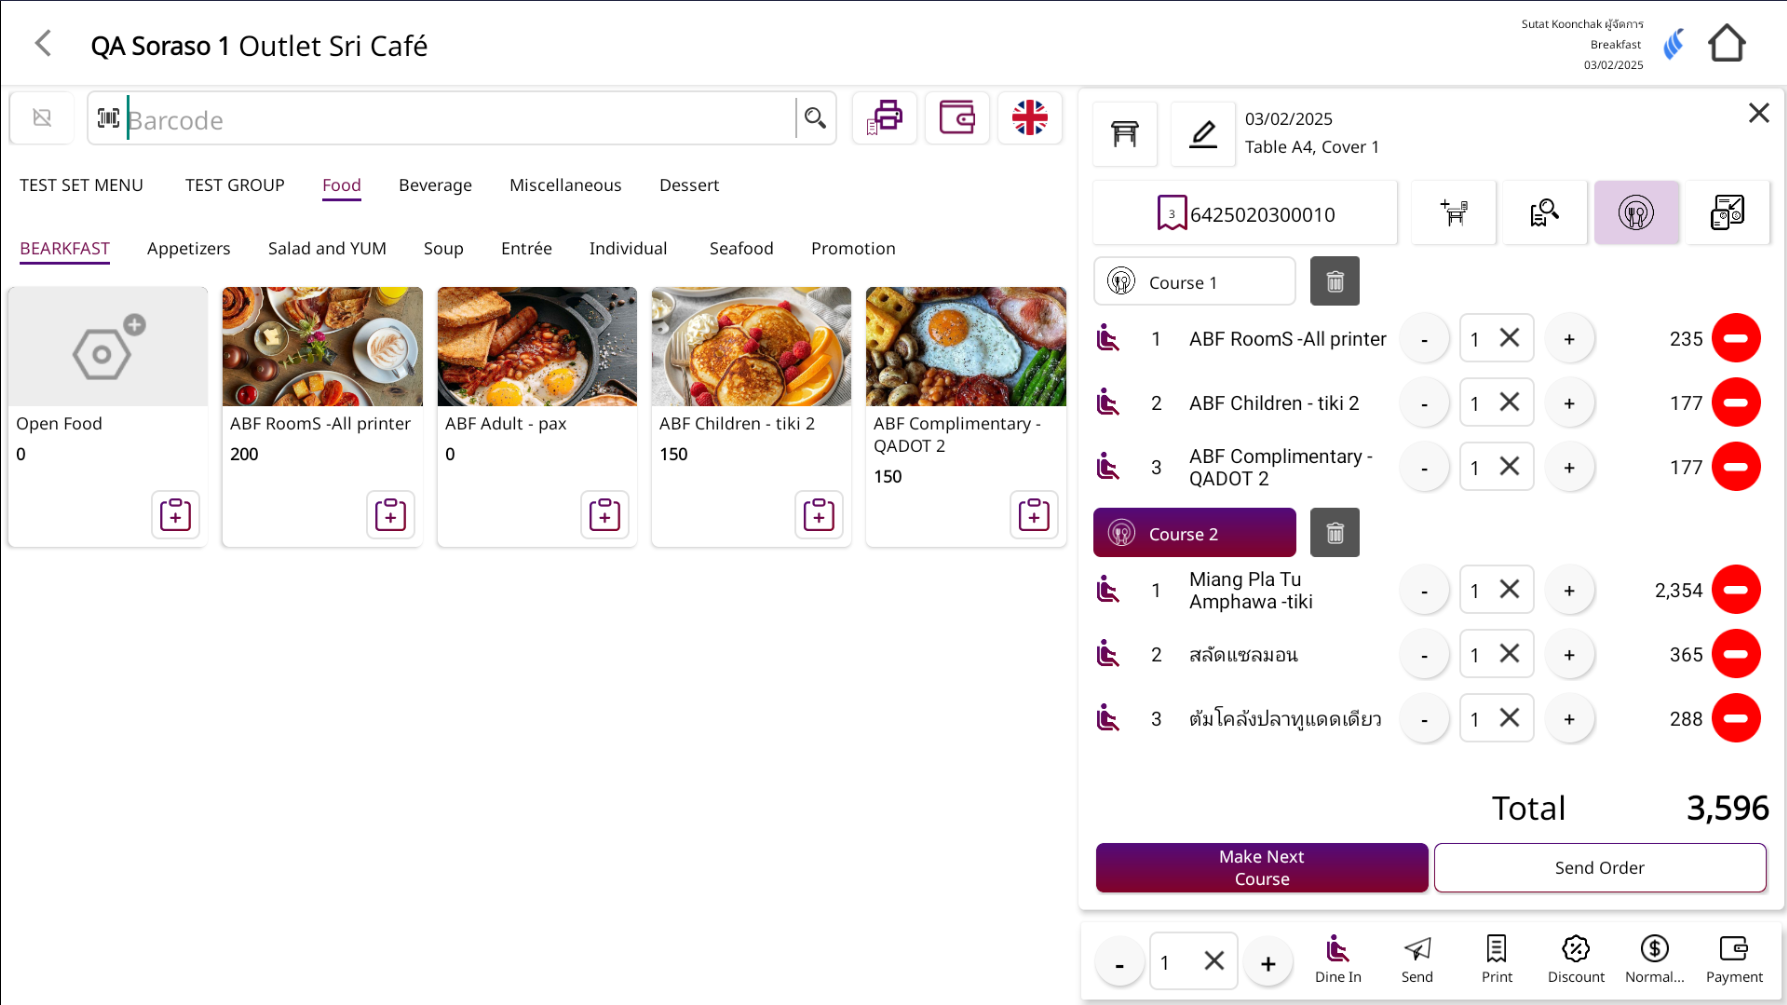Viewport: 1787px width, 1005px height.
Task: Decrease quantity of ABF RoomS -All printer
Action: point(1424,340)
